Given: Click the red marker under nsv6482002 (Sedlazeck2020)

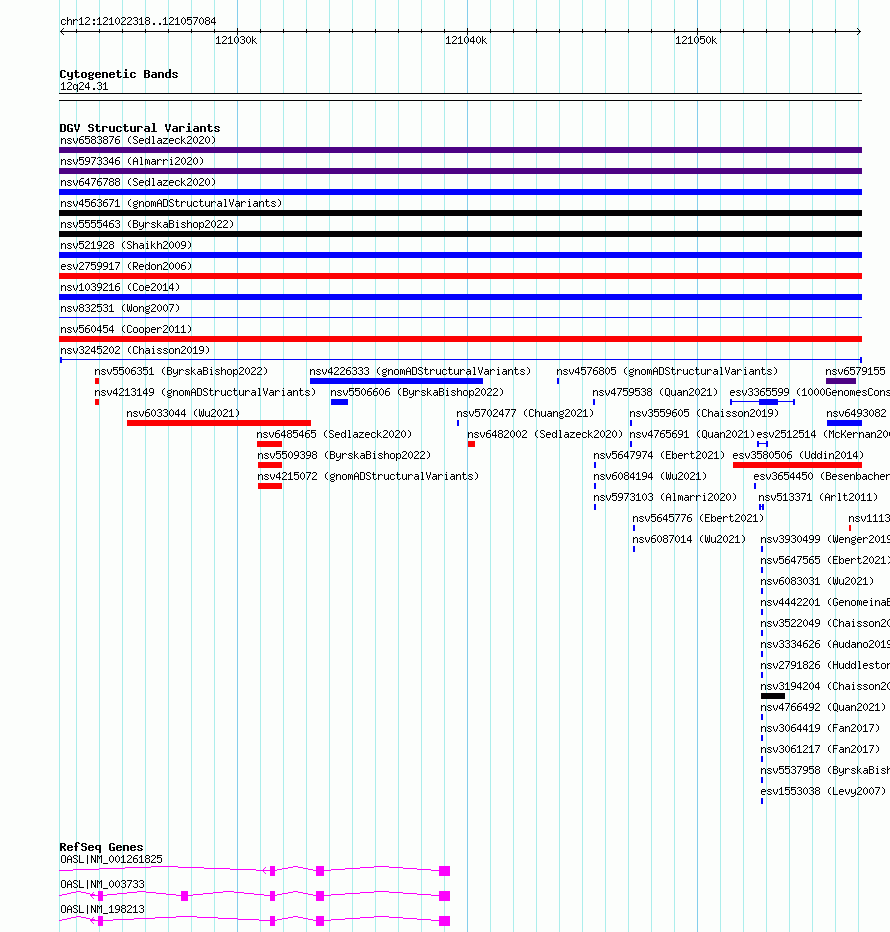Looking at the screenshot, I should [x=471, y=444].
